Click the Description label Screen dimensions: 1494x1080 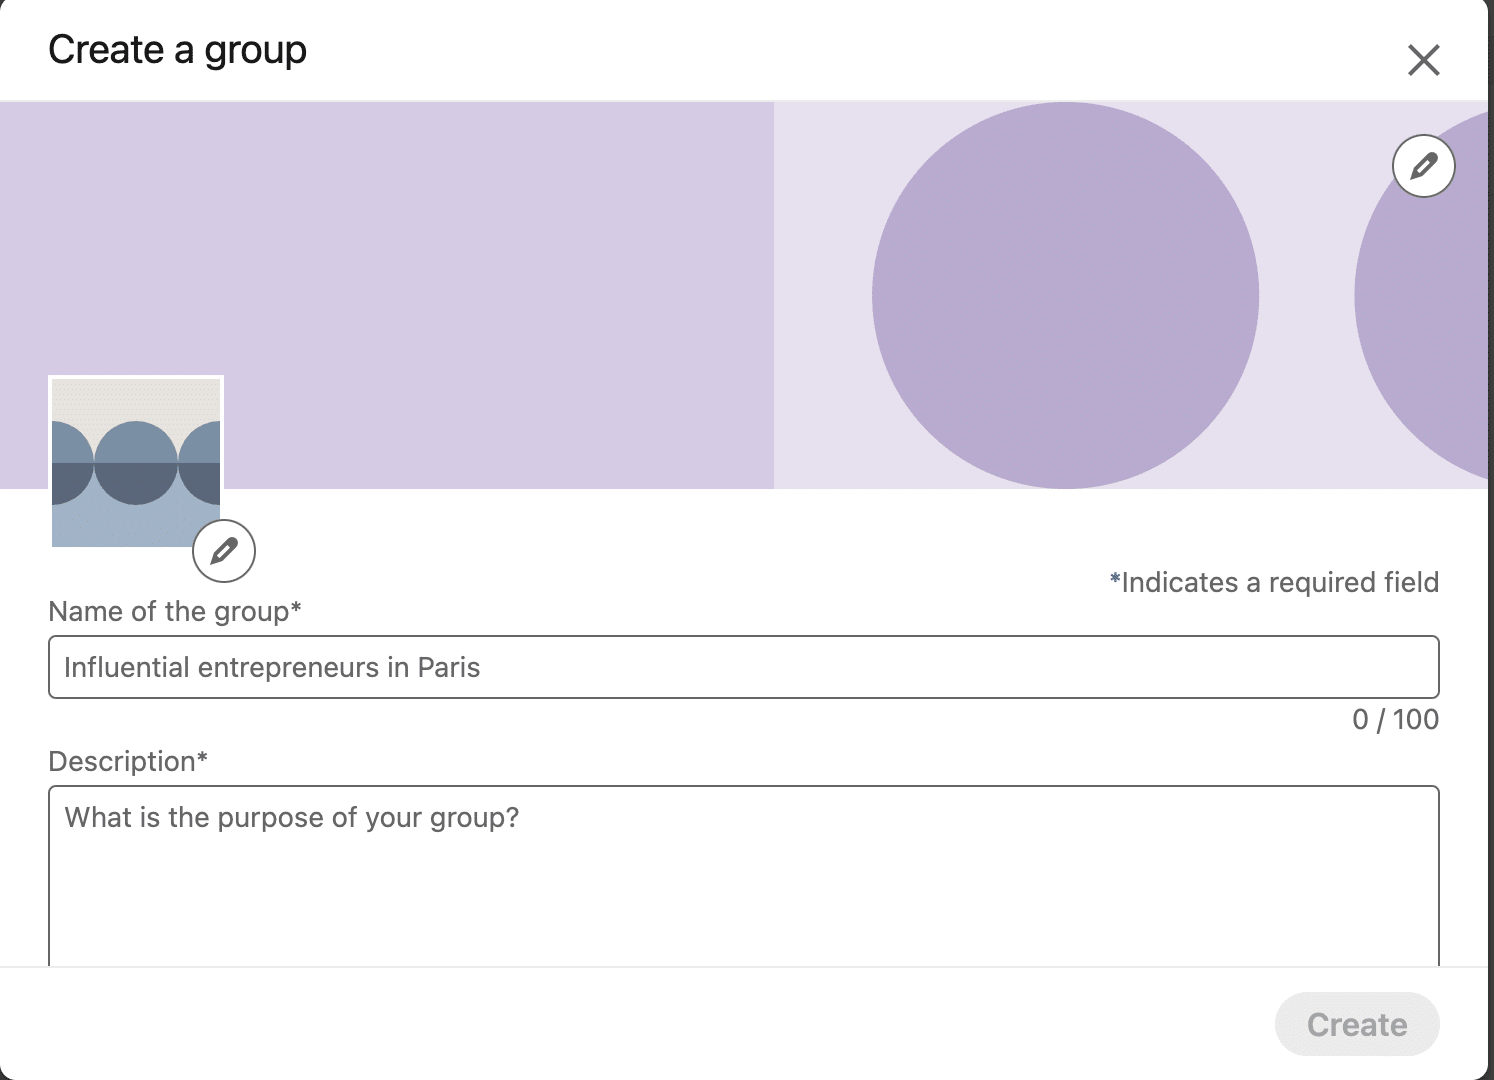pos(128,761)
